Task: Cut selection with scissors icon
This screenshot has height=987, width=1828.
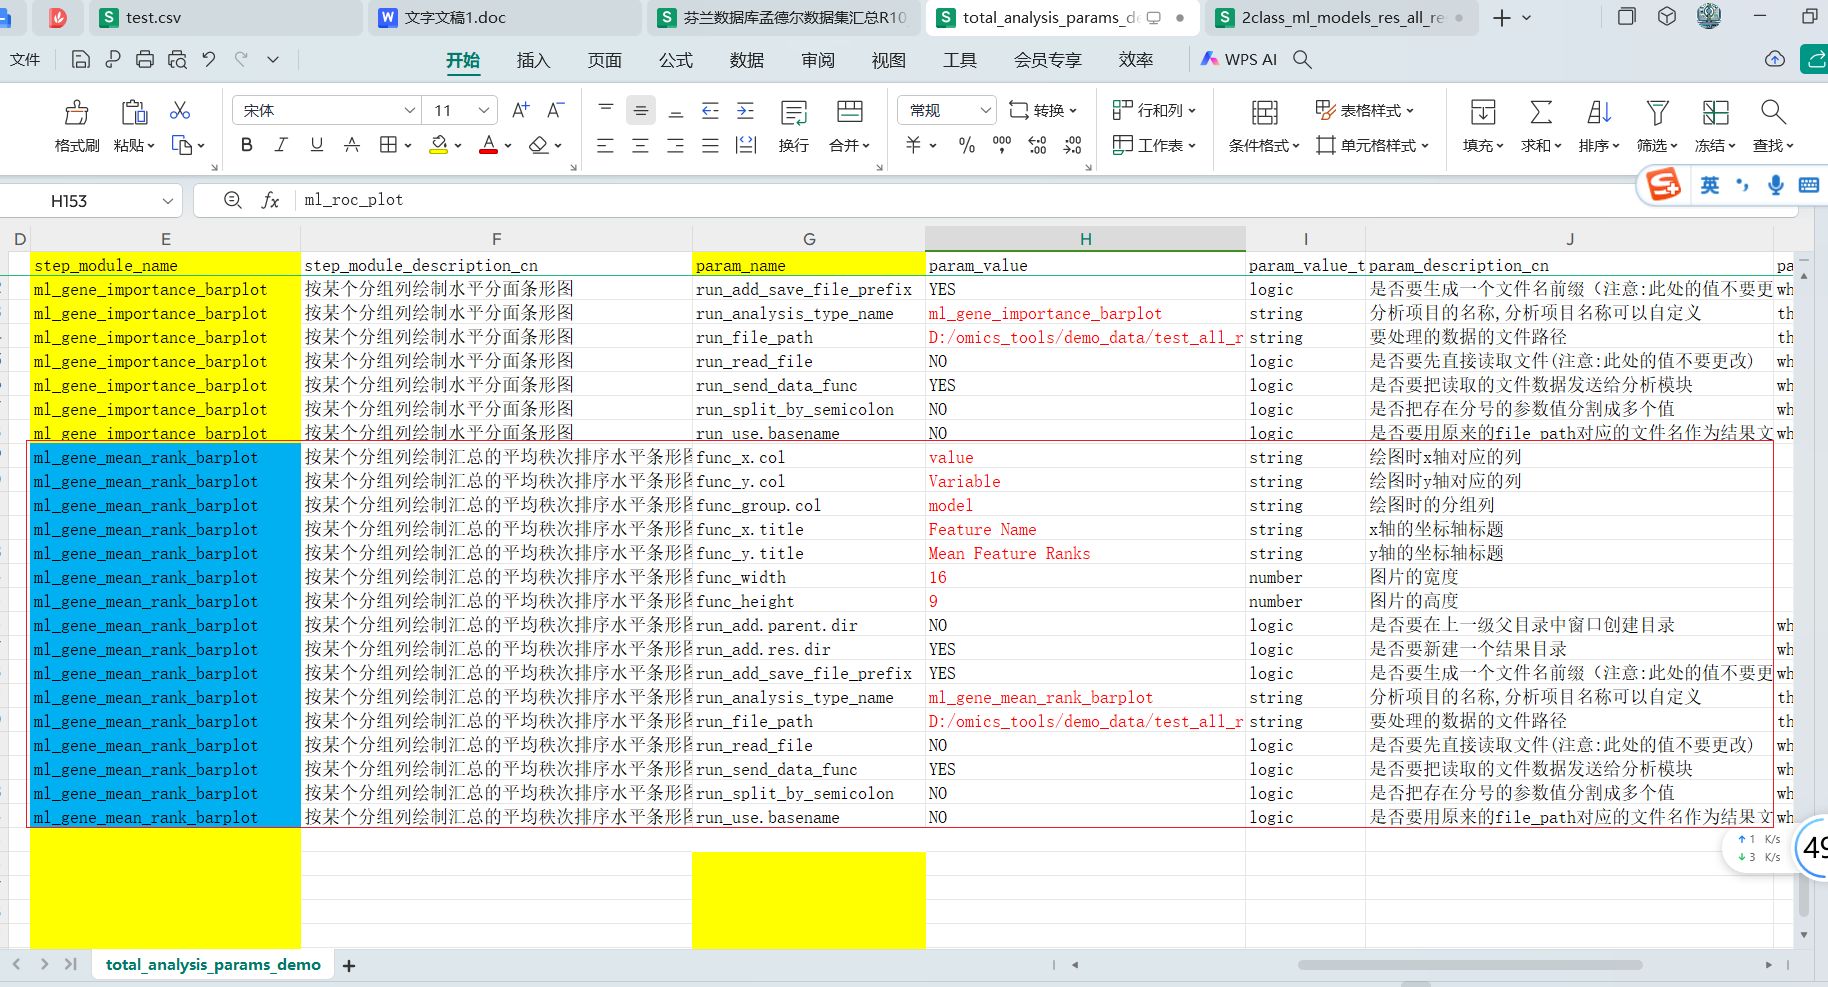Action: pyautogui.click(x=180, y=110)
